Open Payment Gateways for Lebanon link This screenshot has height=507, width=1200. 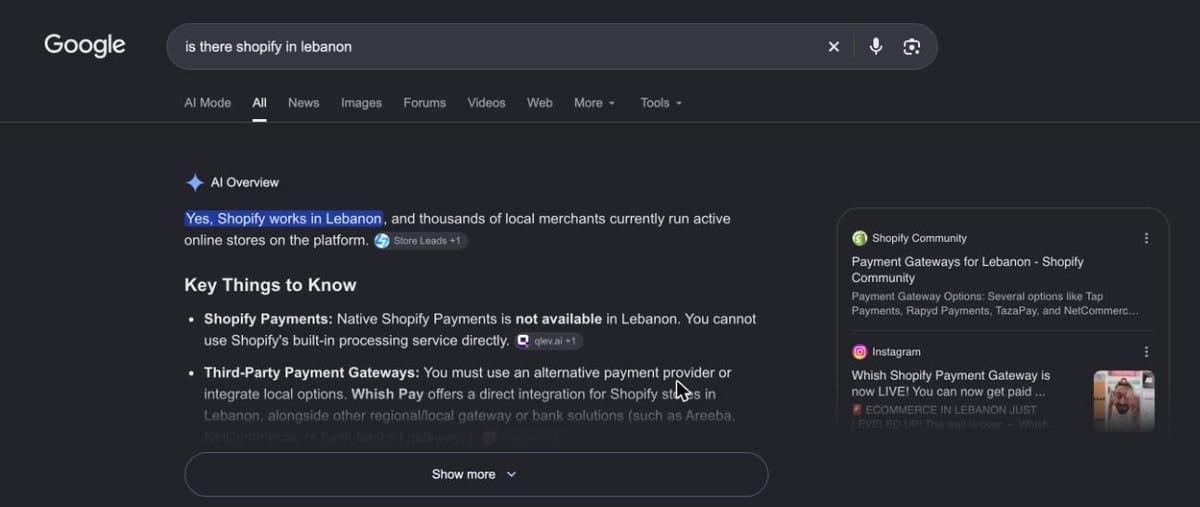click(x=967, y=270)
